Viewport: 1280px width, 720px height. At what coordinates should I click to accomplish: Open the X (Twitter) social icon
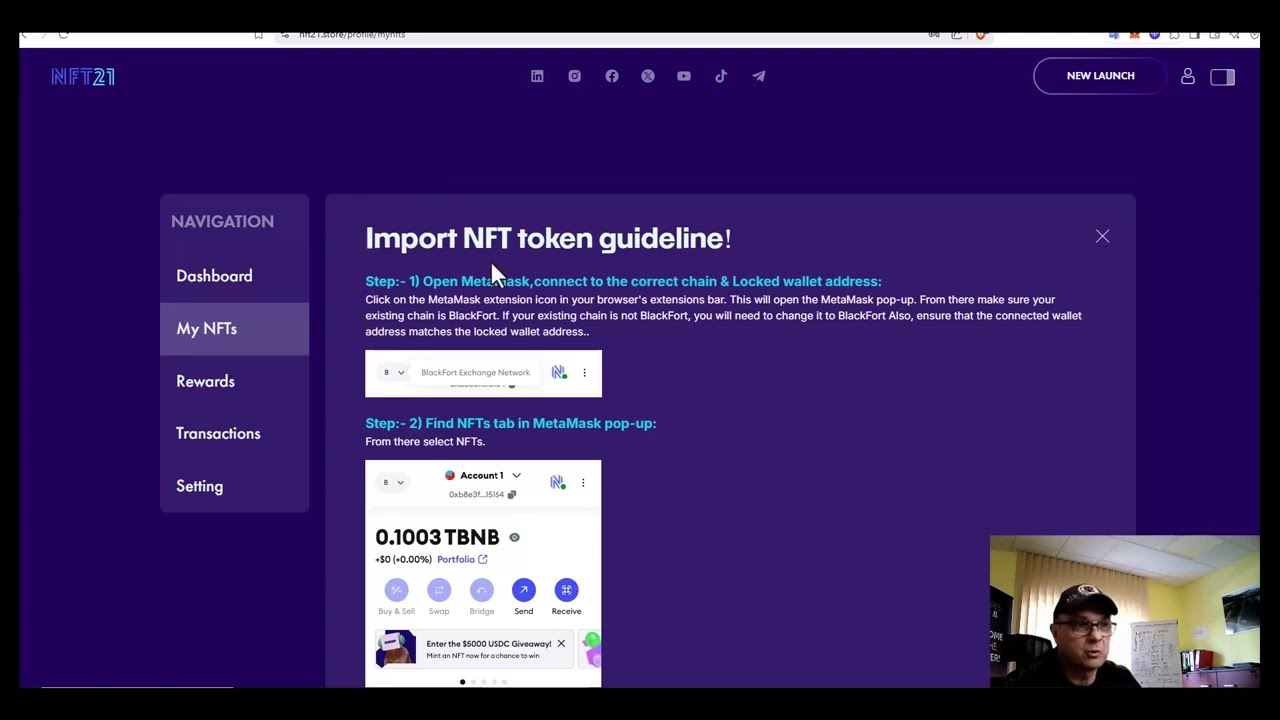coord(648,76)
